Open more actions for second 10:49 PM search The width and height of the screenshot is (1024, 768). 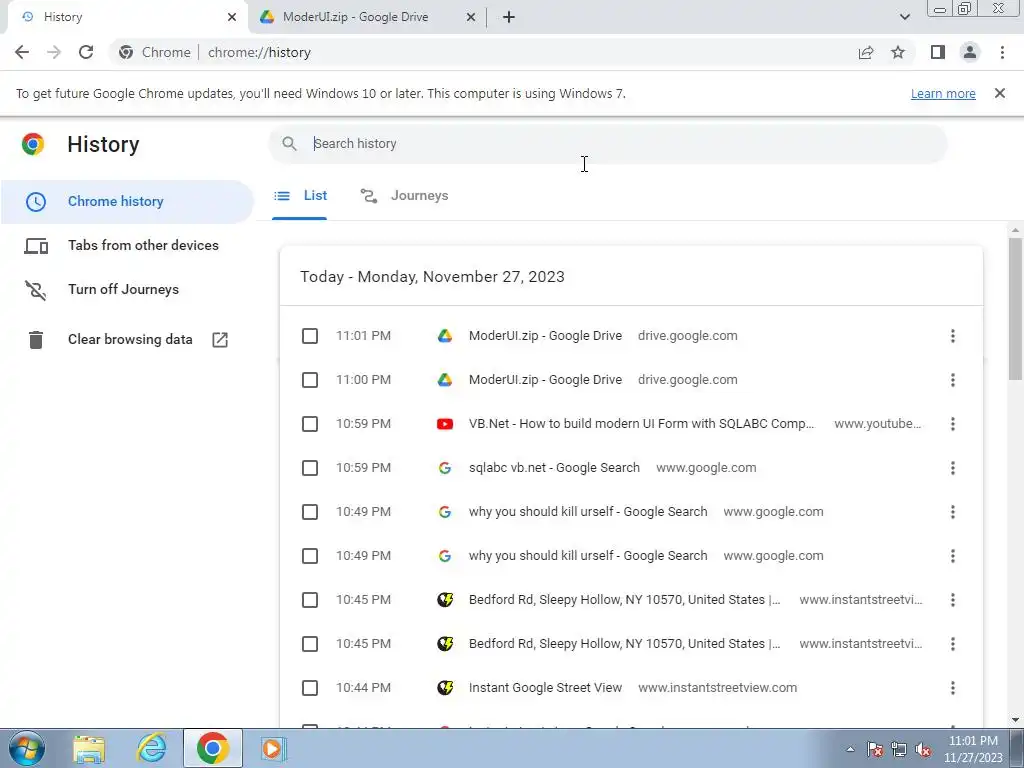click(953, 556)
